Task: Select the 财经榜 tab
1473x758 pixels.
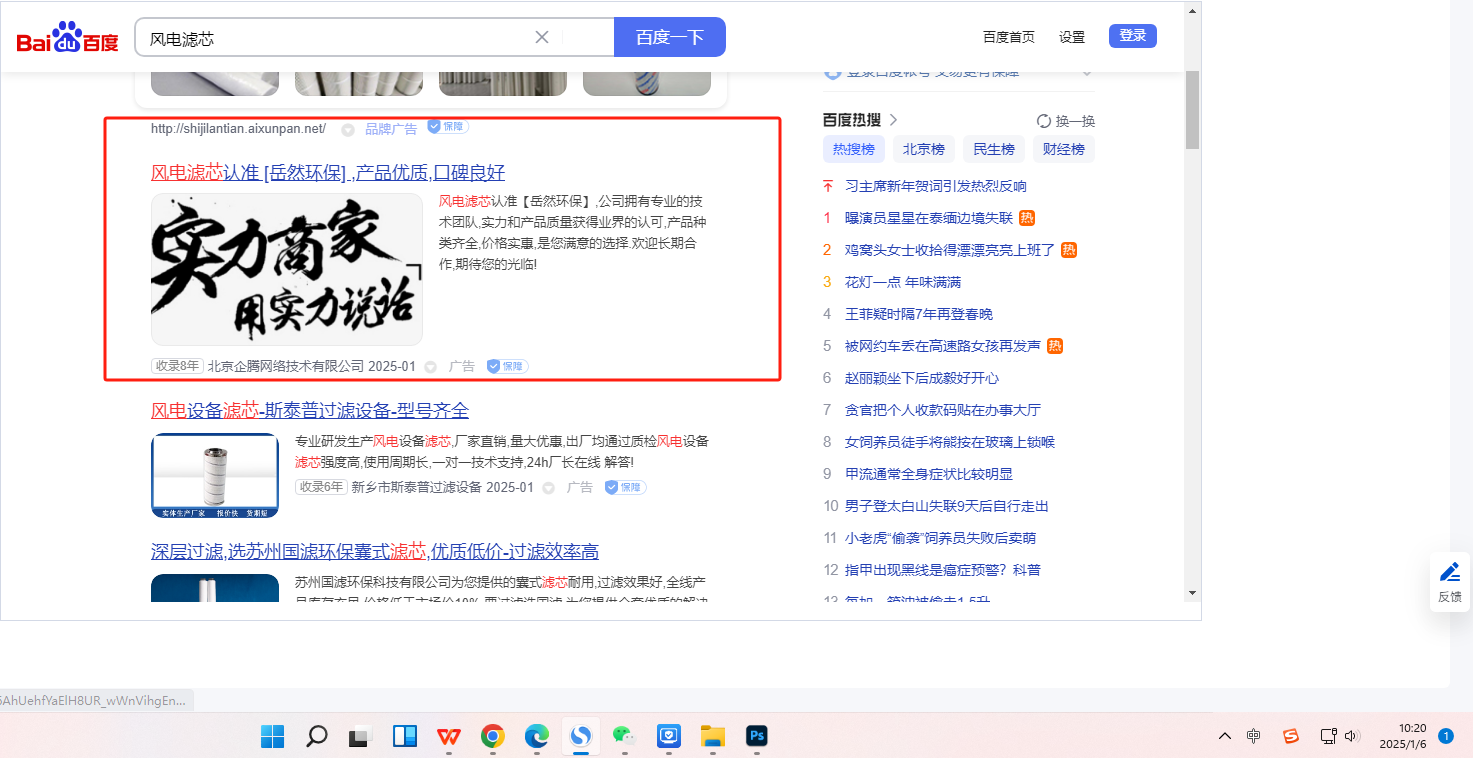Action: tap(1063, 149)
